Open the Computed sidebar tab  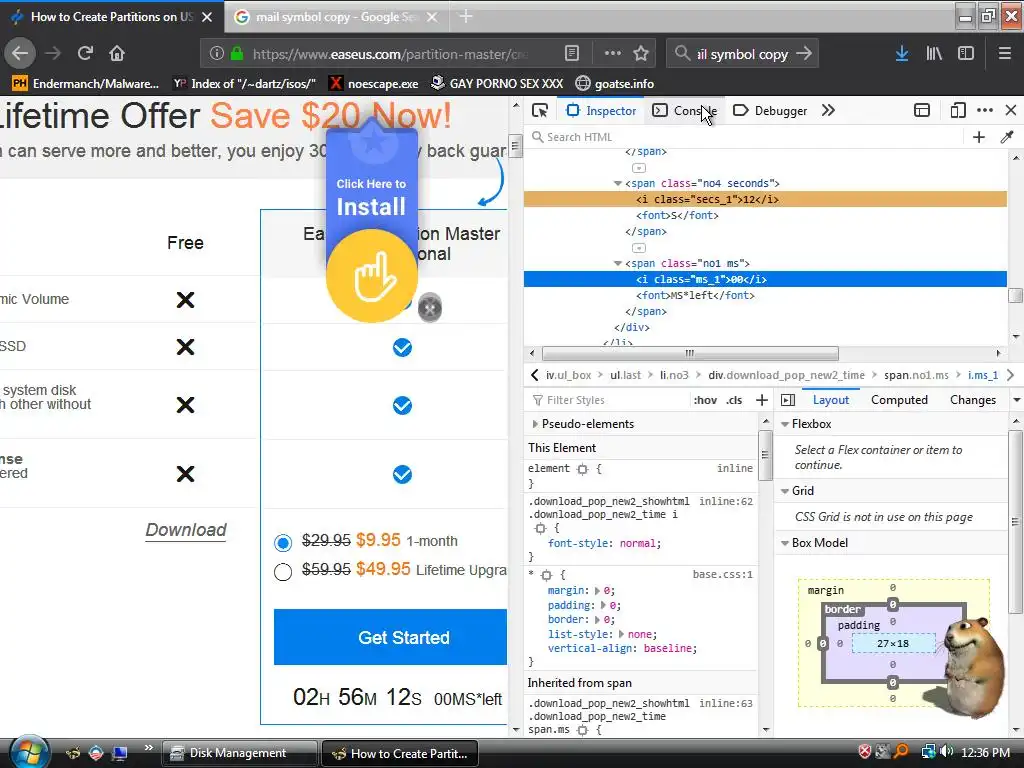899,400
